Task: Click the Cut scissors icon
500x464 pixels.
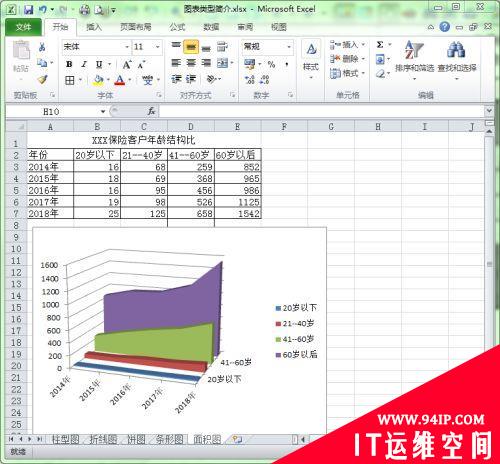Action: [42, 47]
